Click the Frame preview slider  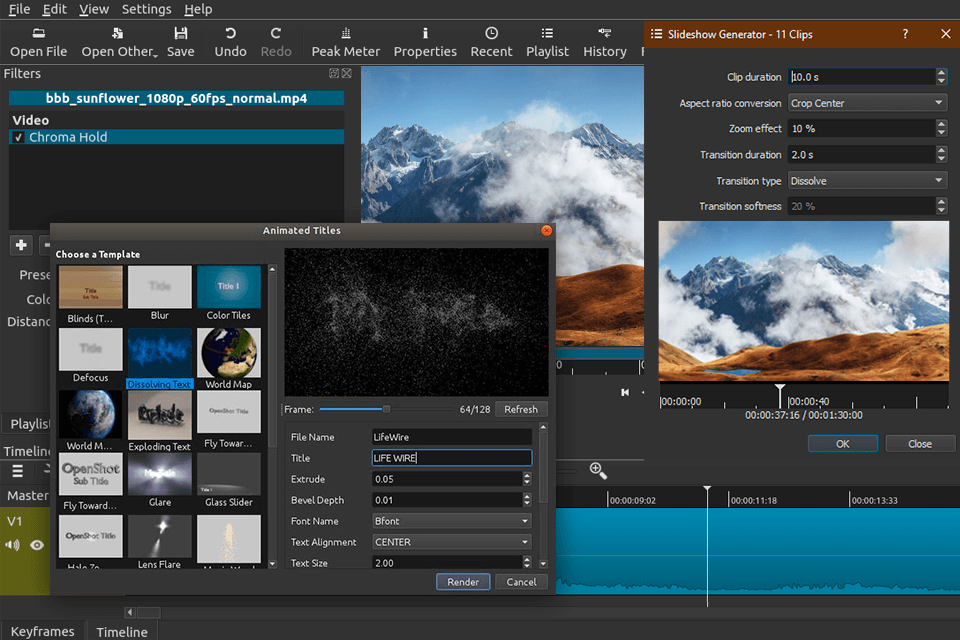386,409
